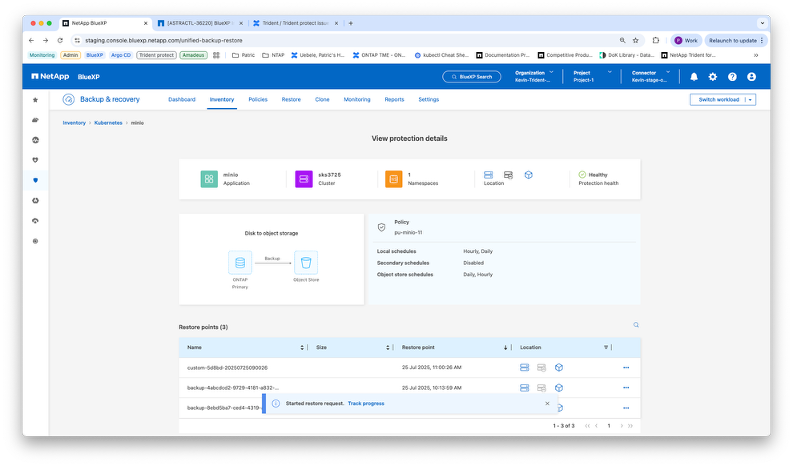Click the purple sks3725 Cluster icon
The height and width of the screenshot is (466, 793).
(303, 179)
